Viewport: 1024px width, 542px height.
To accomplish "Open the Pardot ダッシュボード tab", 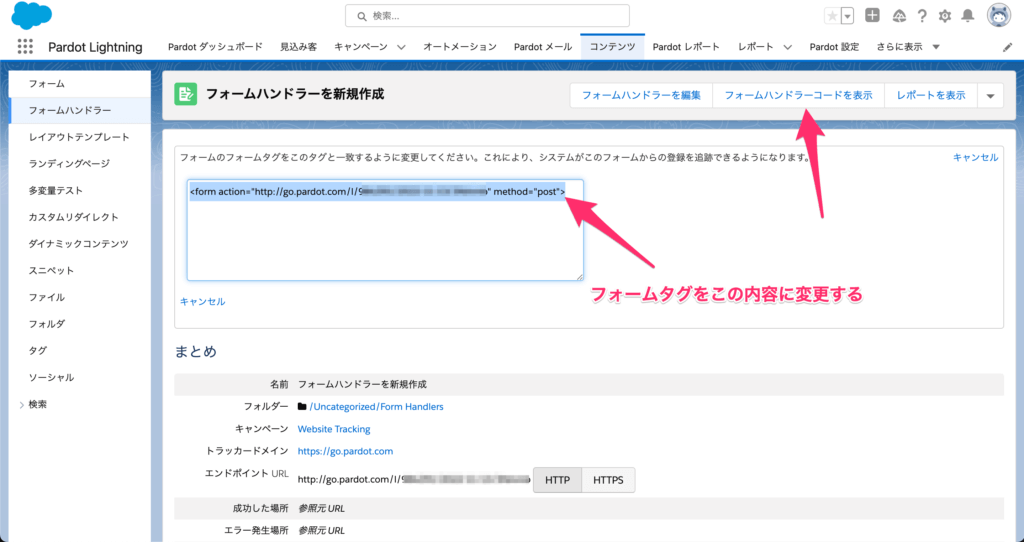I will [215, 47].
